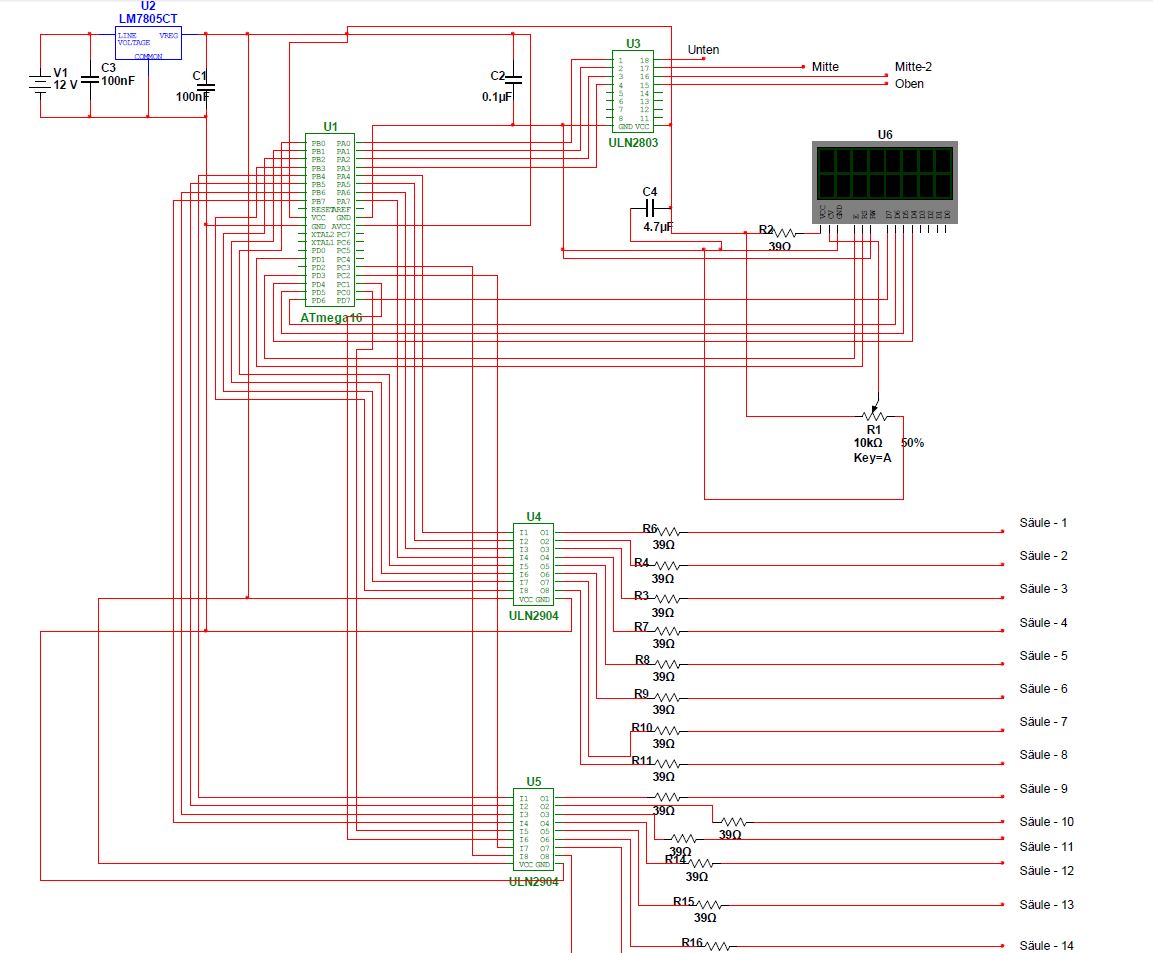Viewport: 1153px width, 953px height.
Task: Click the 'Säule - 13' label
Action: click(x=1046, y=905)
